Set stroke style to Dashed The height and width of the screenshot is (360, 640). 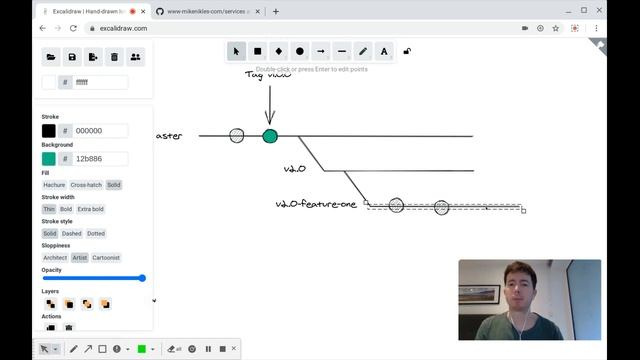[x=72, y=233]
